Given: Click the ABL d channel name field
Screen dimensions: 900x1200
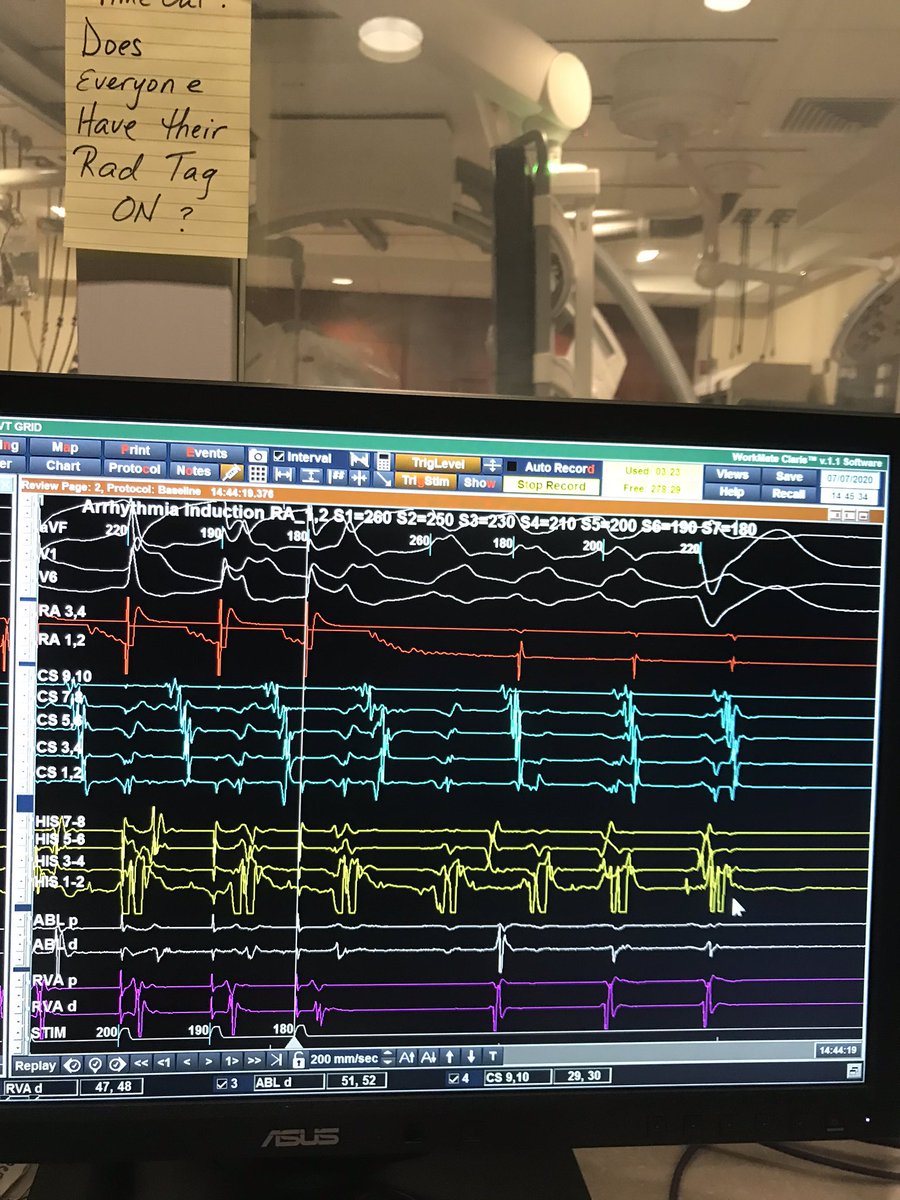Looking at the screenshot, I should [x=288, y=1081].
